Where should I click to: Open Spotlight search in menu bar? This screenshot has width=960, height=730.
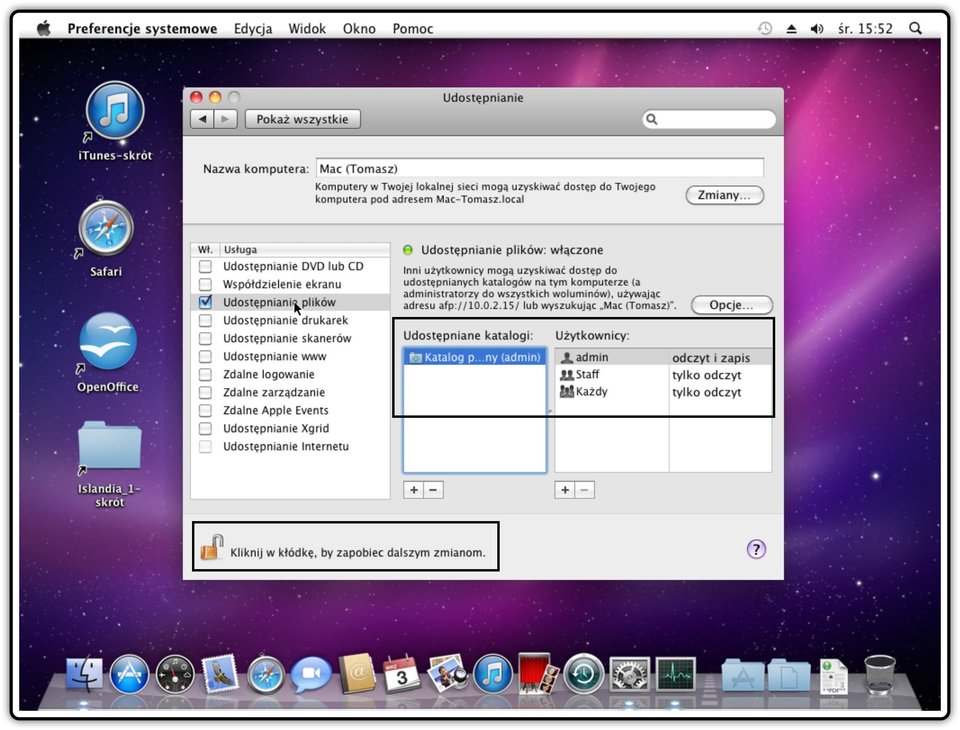(x=915, y=28)
